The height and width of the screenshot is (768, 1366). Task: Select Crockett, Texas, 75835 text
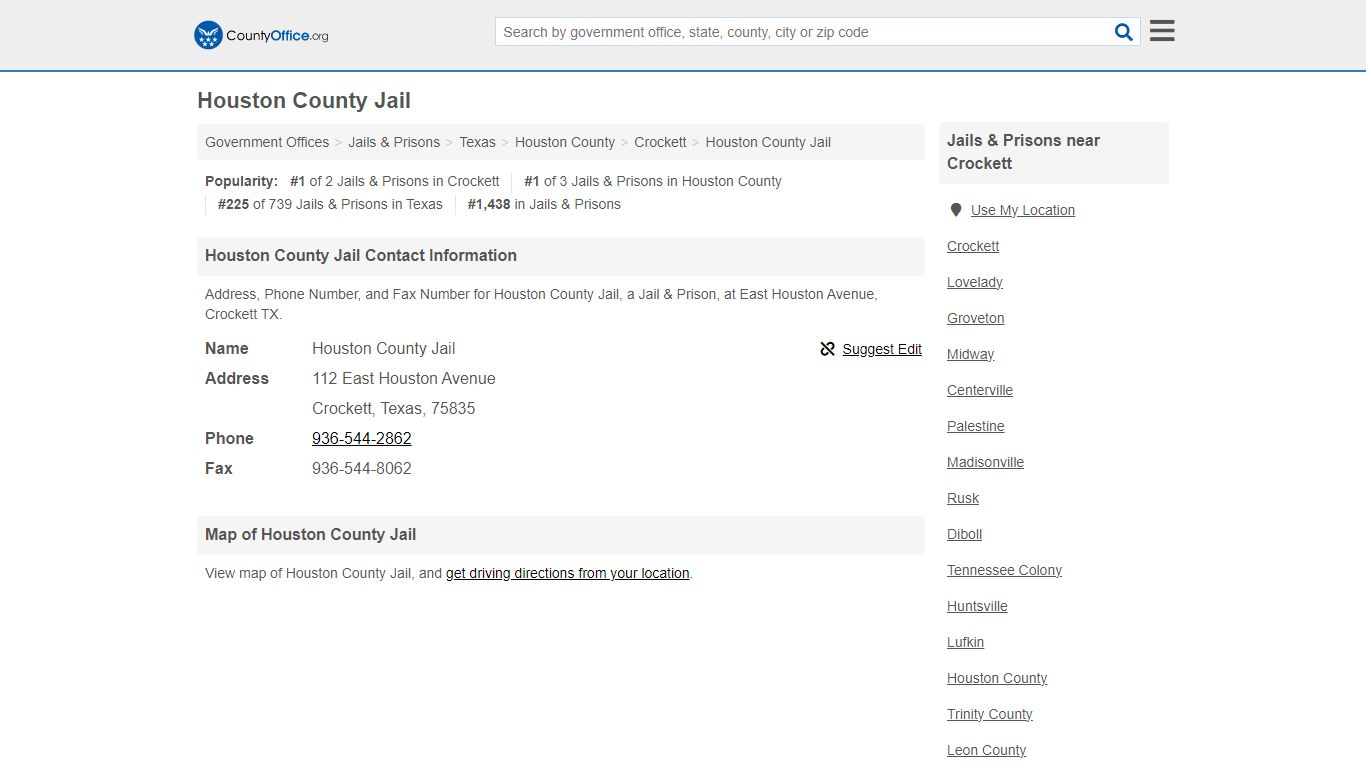[394, 408]
